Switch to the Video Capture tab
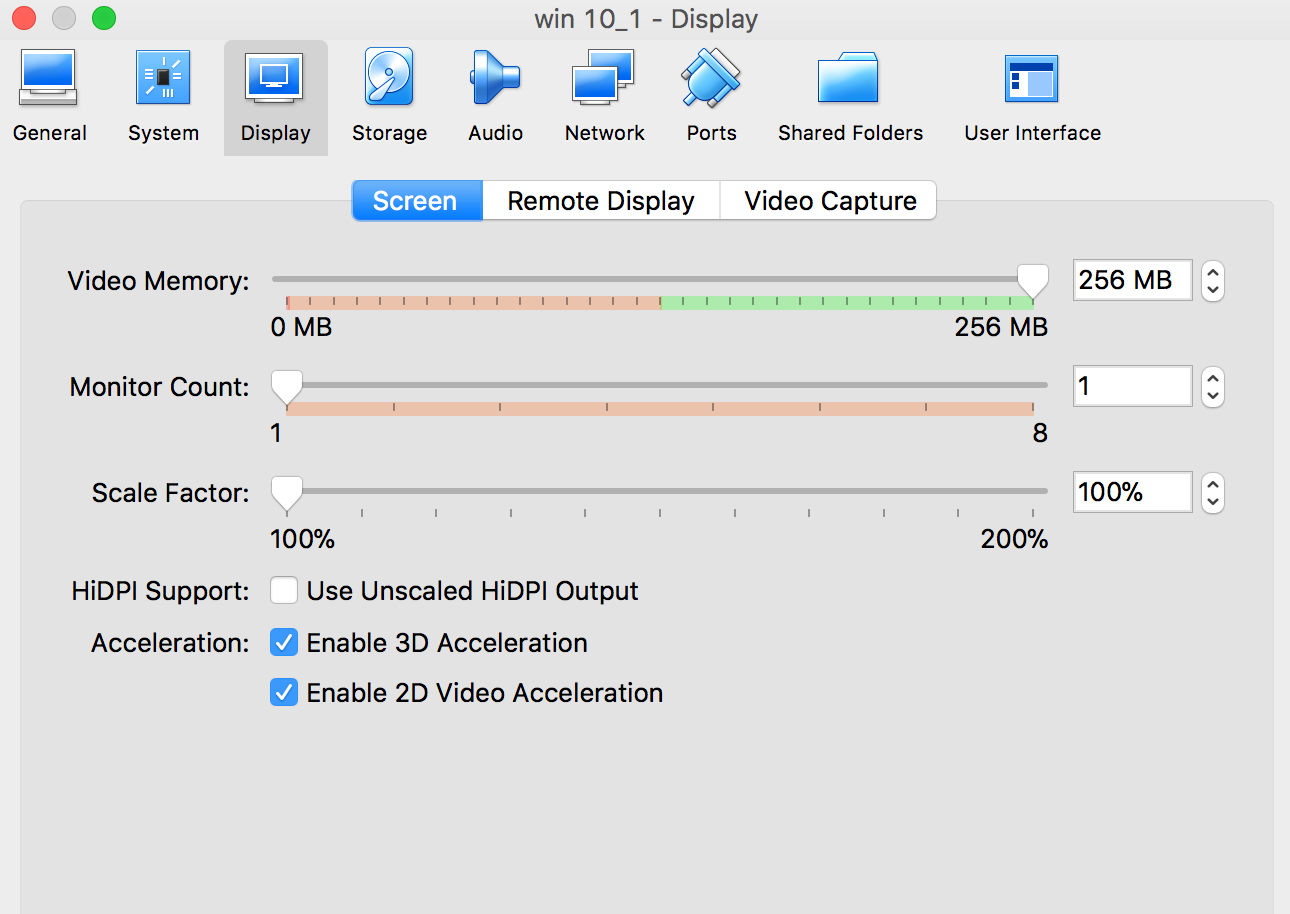This screenshot has height=914, width=1290. [x=830, y=201]
